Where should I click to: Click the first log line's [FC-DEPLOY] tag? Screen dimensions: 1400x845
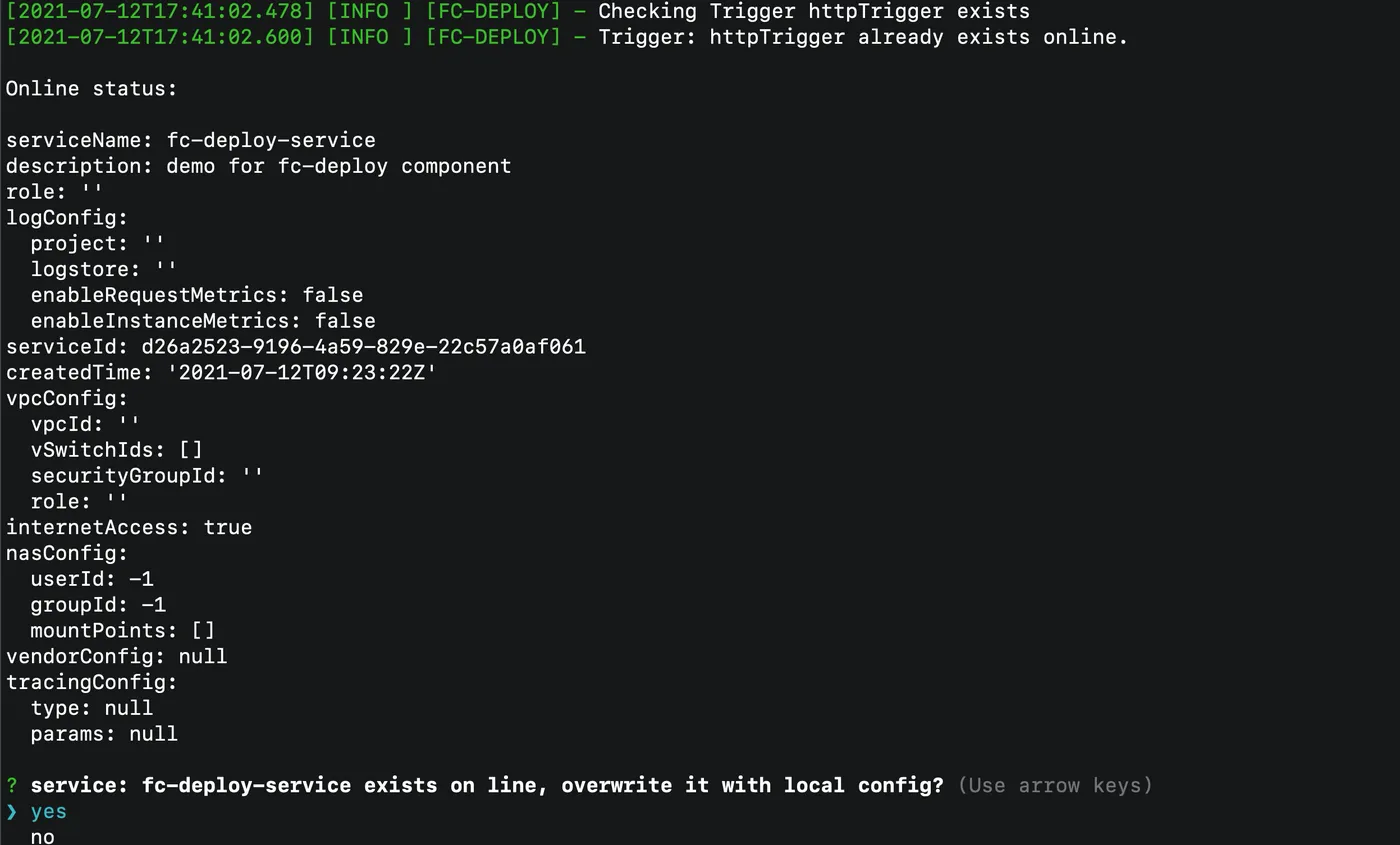(493, 12)
